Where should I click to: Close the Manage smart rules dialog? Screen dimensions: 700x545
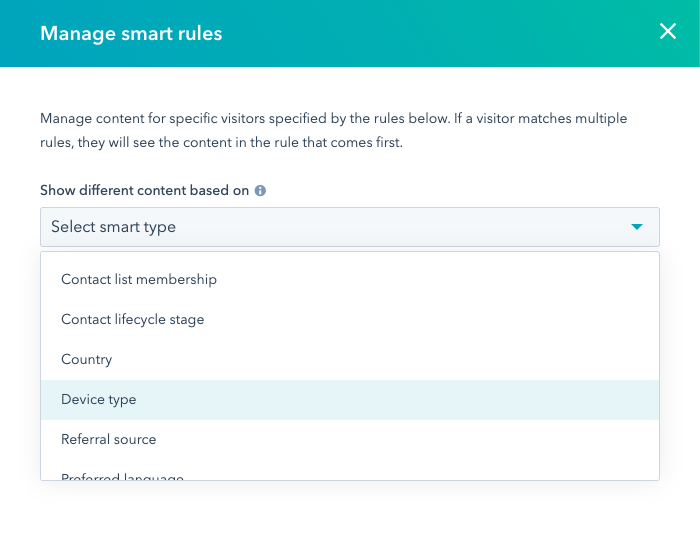(x=668, y=32)
